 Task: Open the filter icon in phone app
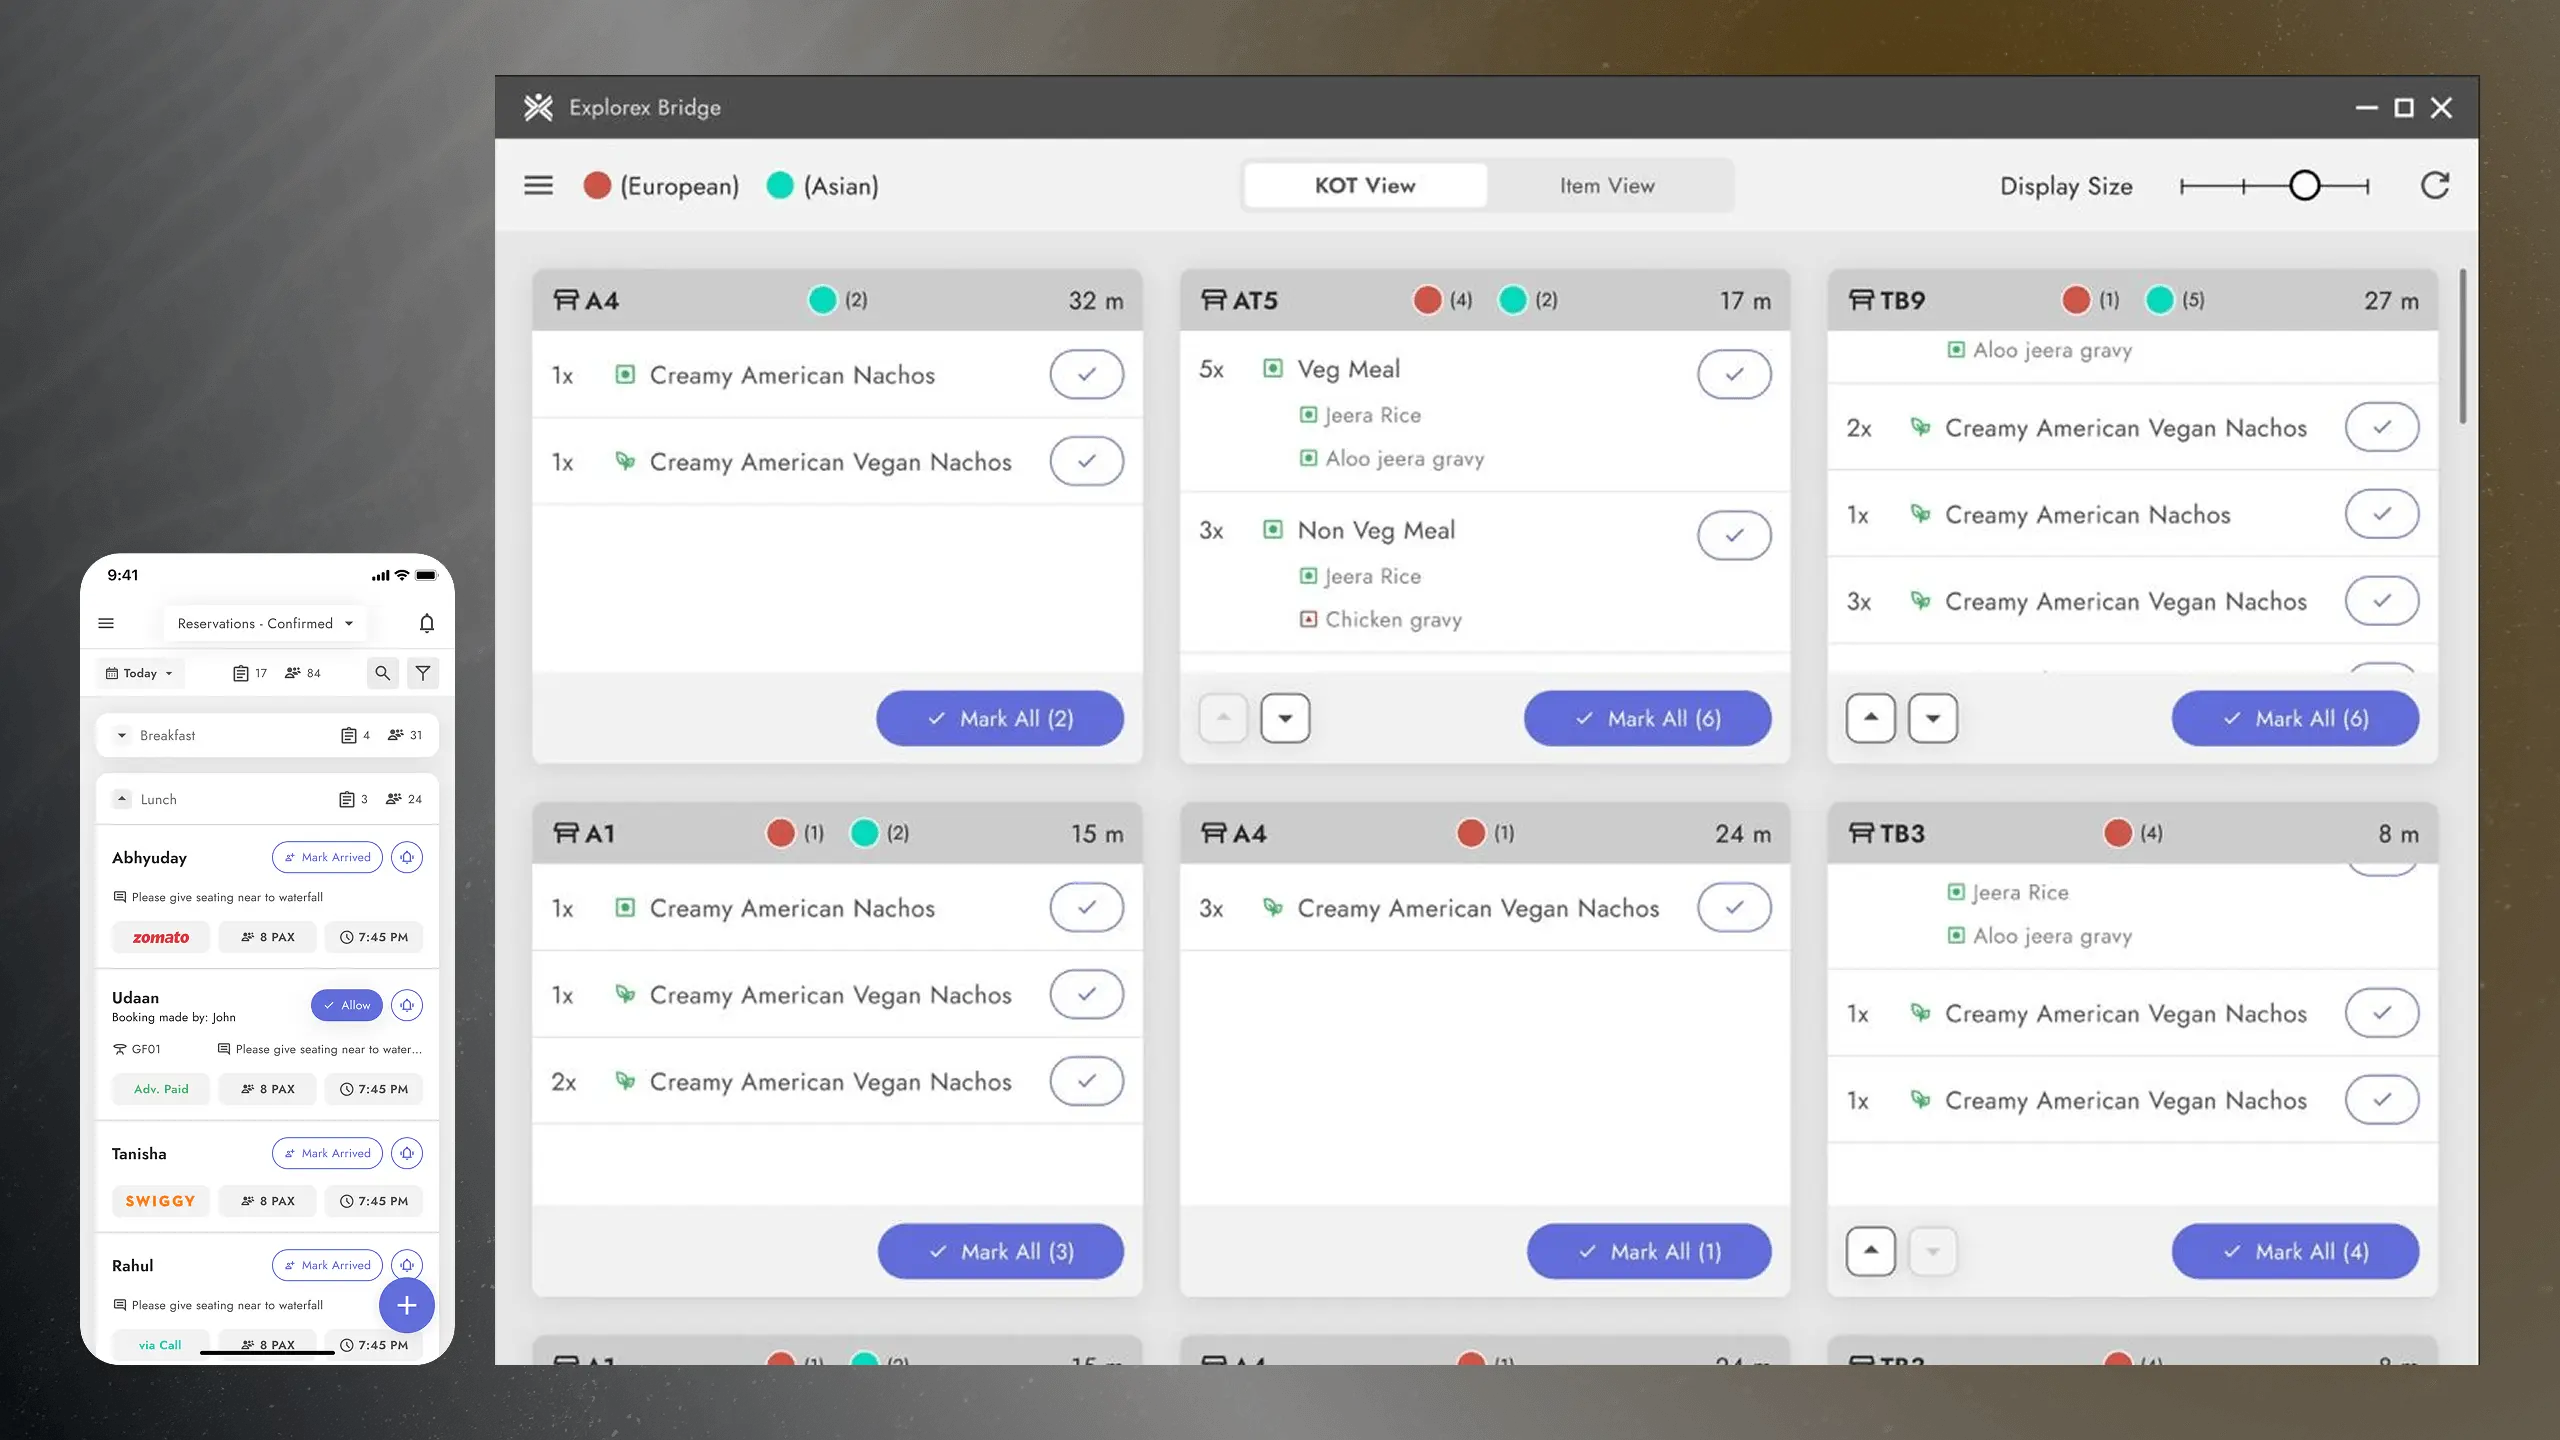click(423, 673)
